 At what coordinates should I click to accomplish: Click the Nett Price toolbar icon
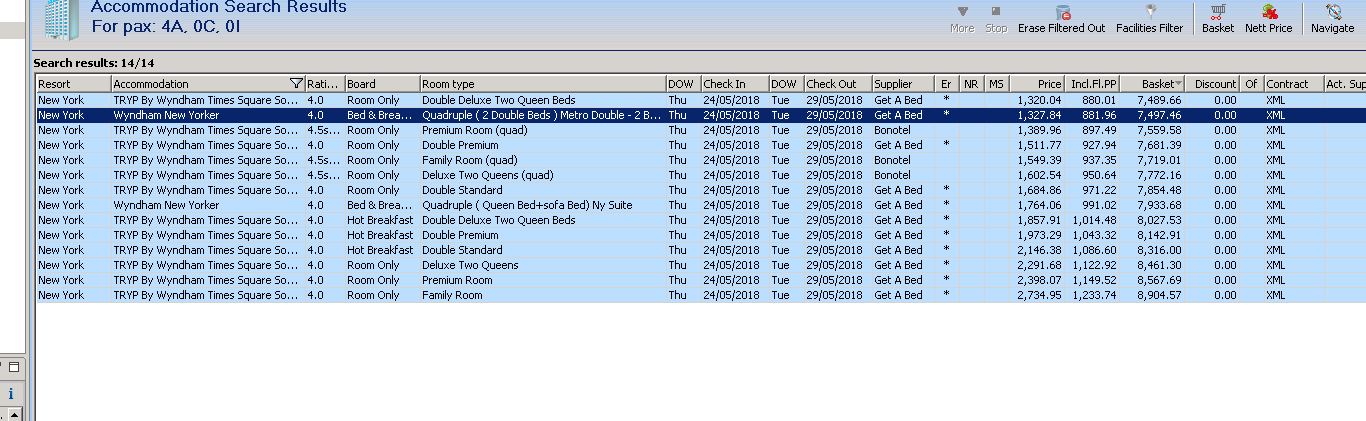[x=1269, y=12]
